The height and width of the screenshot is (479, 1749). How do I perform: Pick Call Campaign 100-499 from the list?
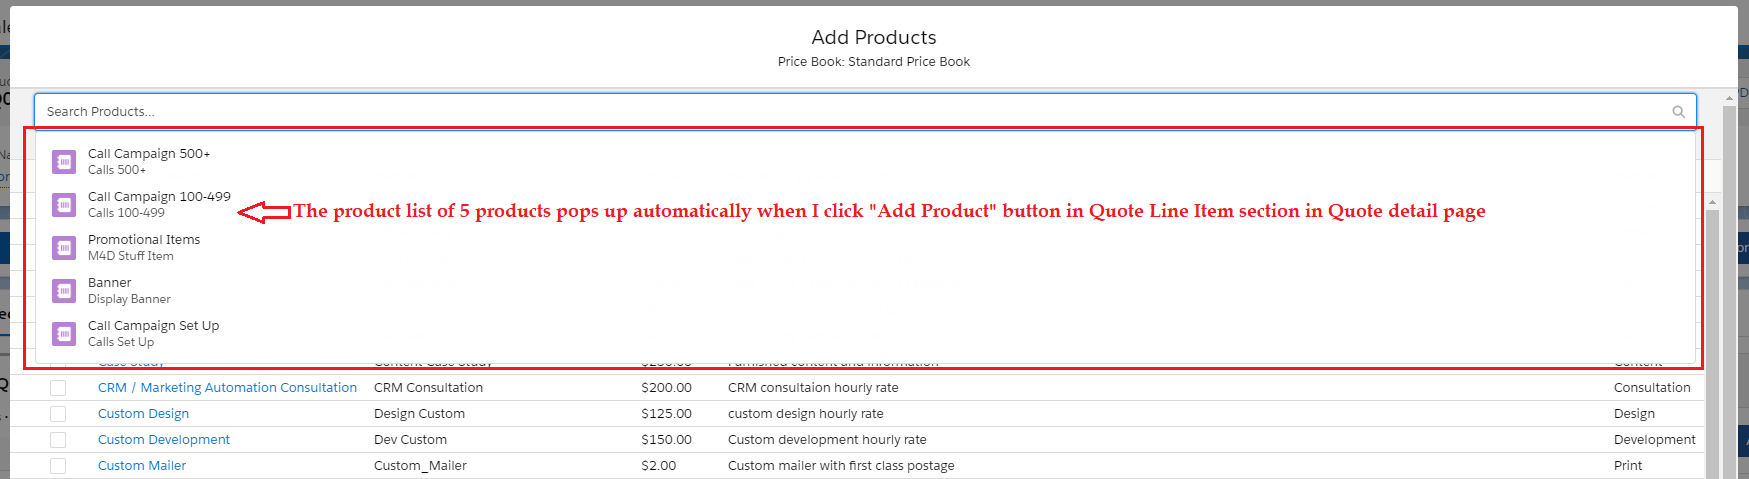tap(159, 197)
